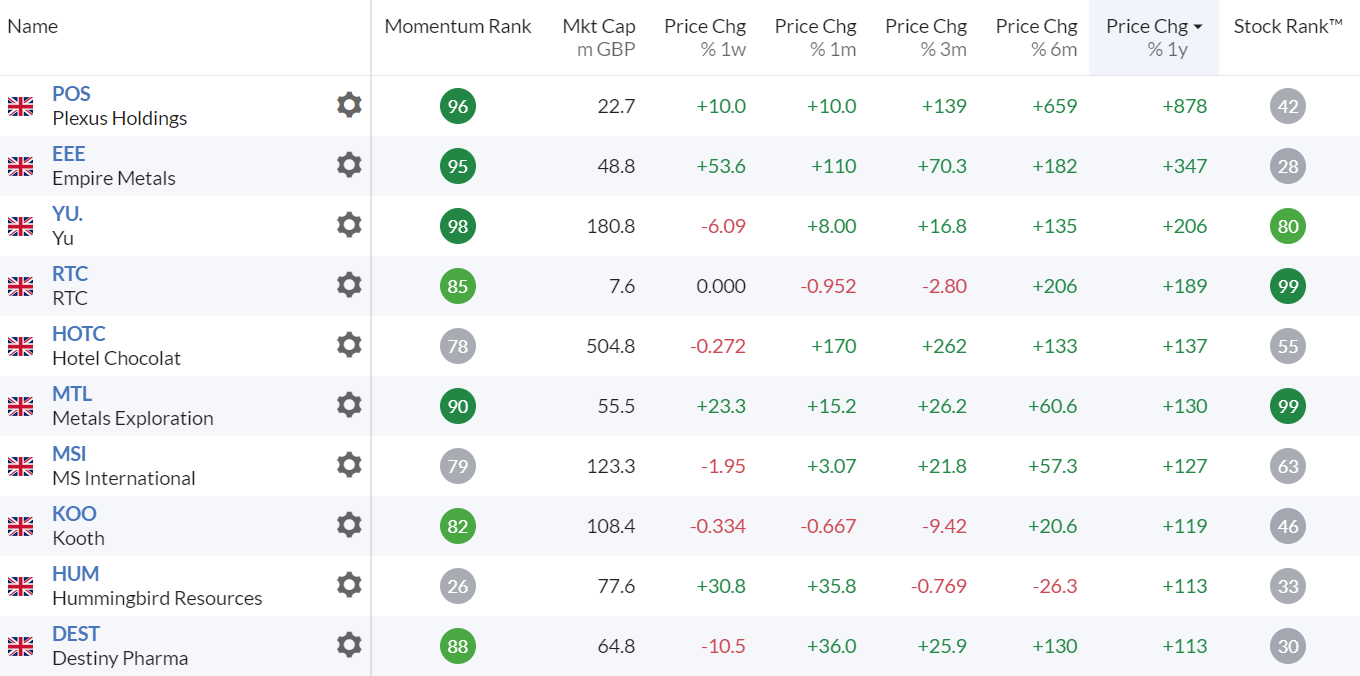Sort by Price Chg % 1w header

(705, 38)
